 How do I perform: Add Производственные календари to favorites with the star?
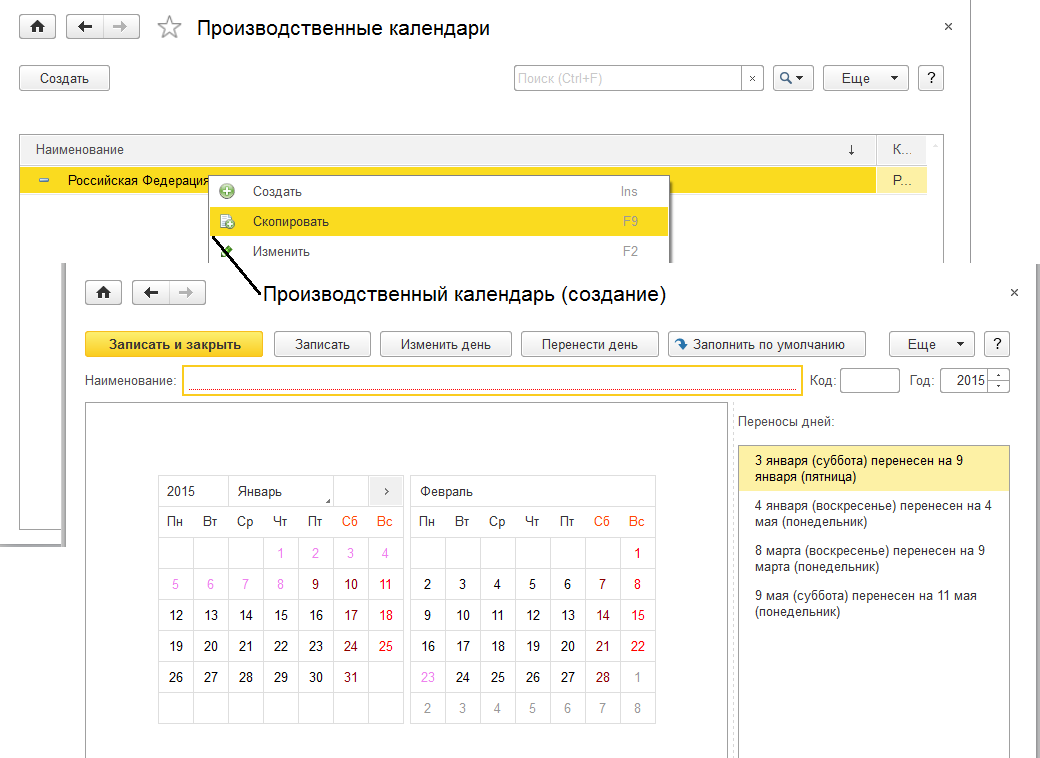point(169,28)
